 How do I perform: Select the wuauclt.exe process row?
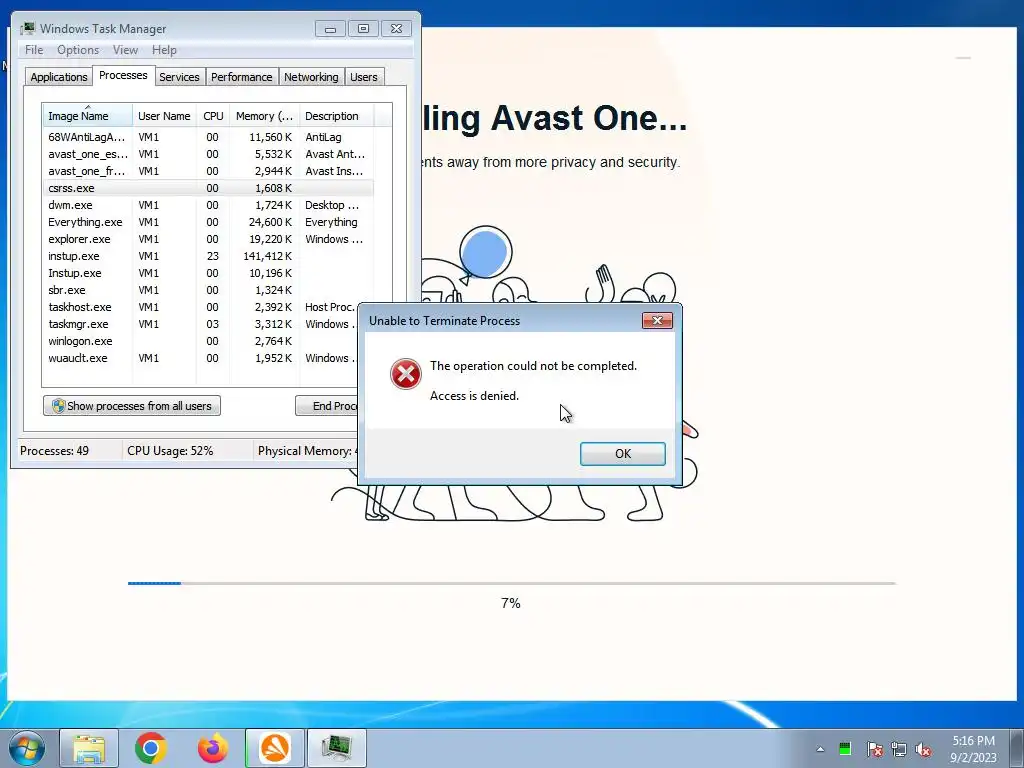tap(200, 358)
